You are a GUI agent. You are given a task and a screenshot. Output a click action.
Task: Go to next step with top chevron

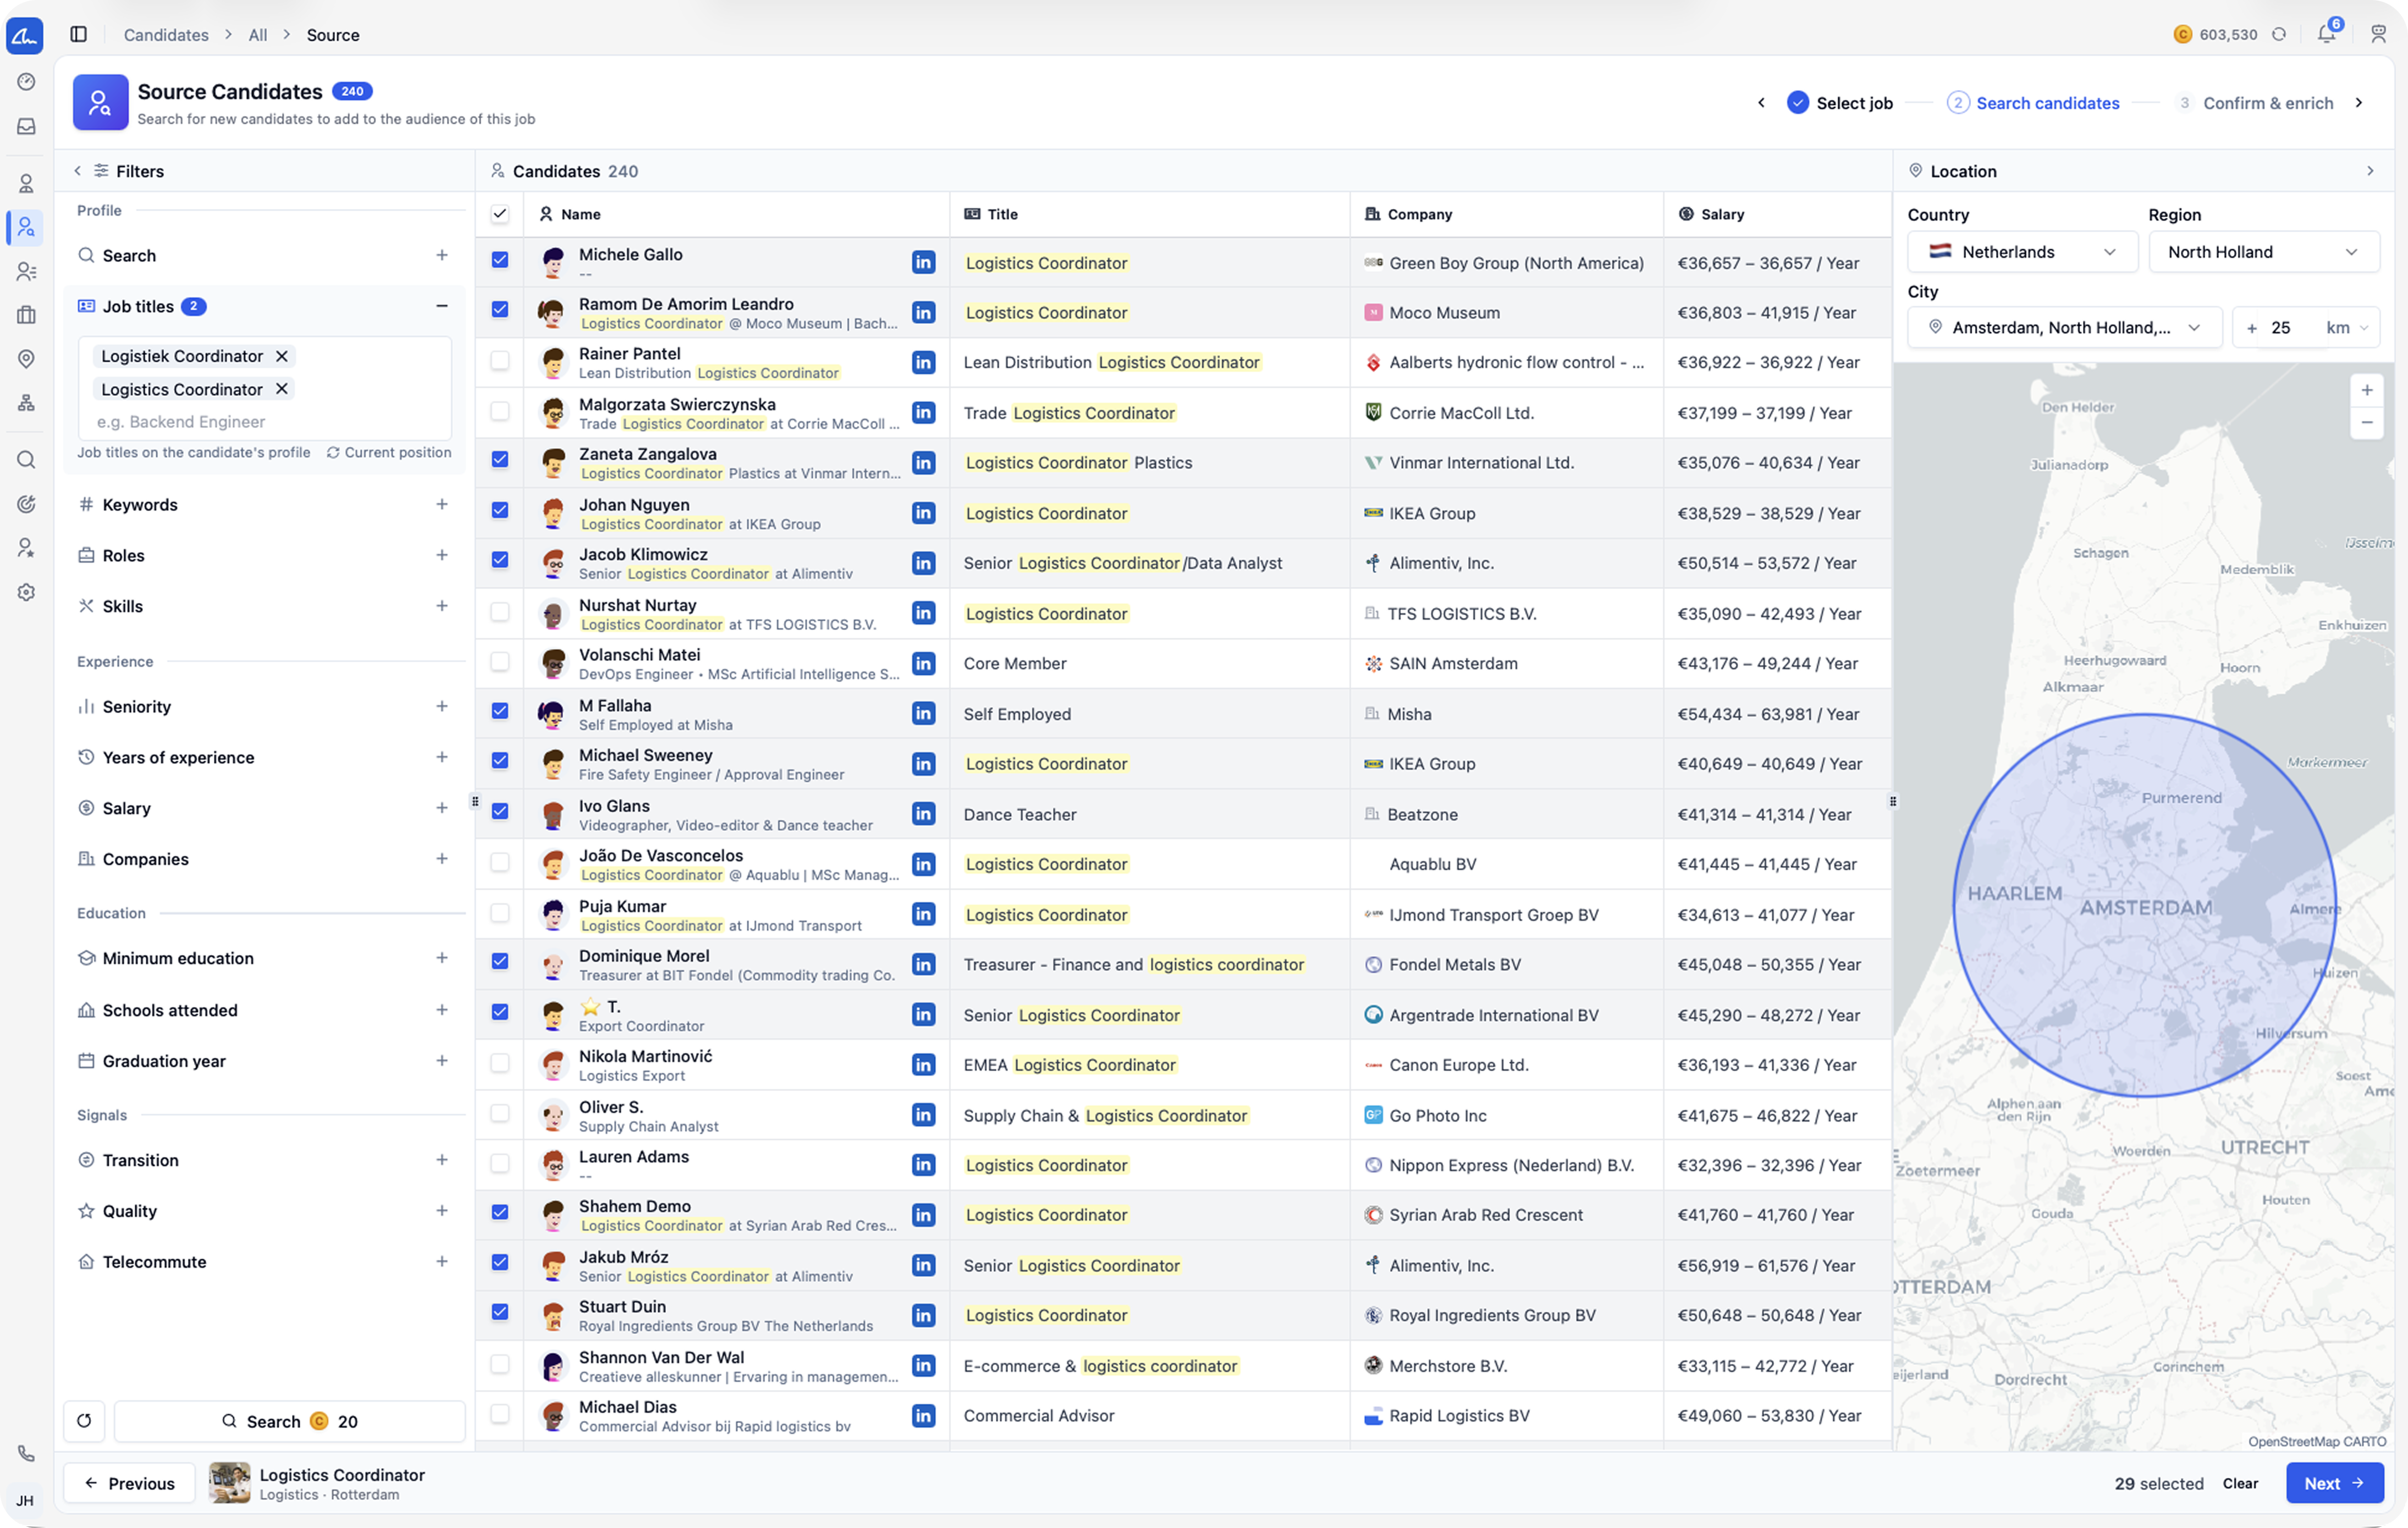pos(2359,103)
